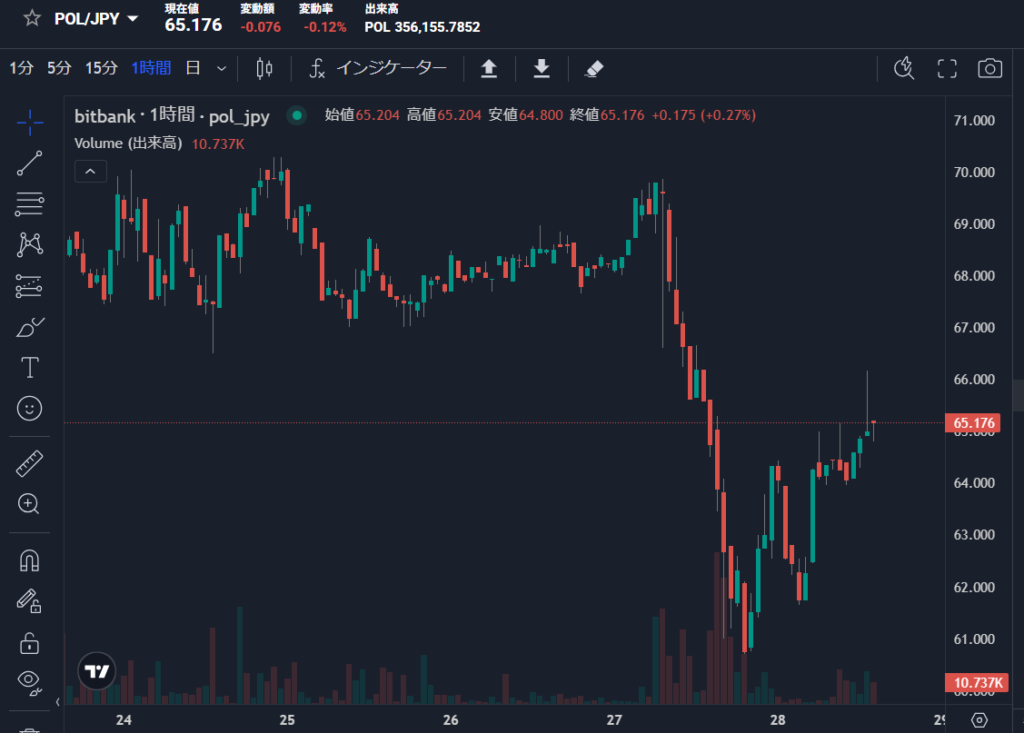Open the emoji sticker tool

[28, 409]
